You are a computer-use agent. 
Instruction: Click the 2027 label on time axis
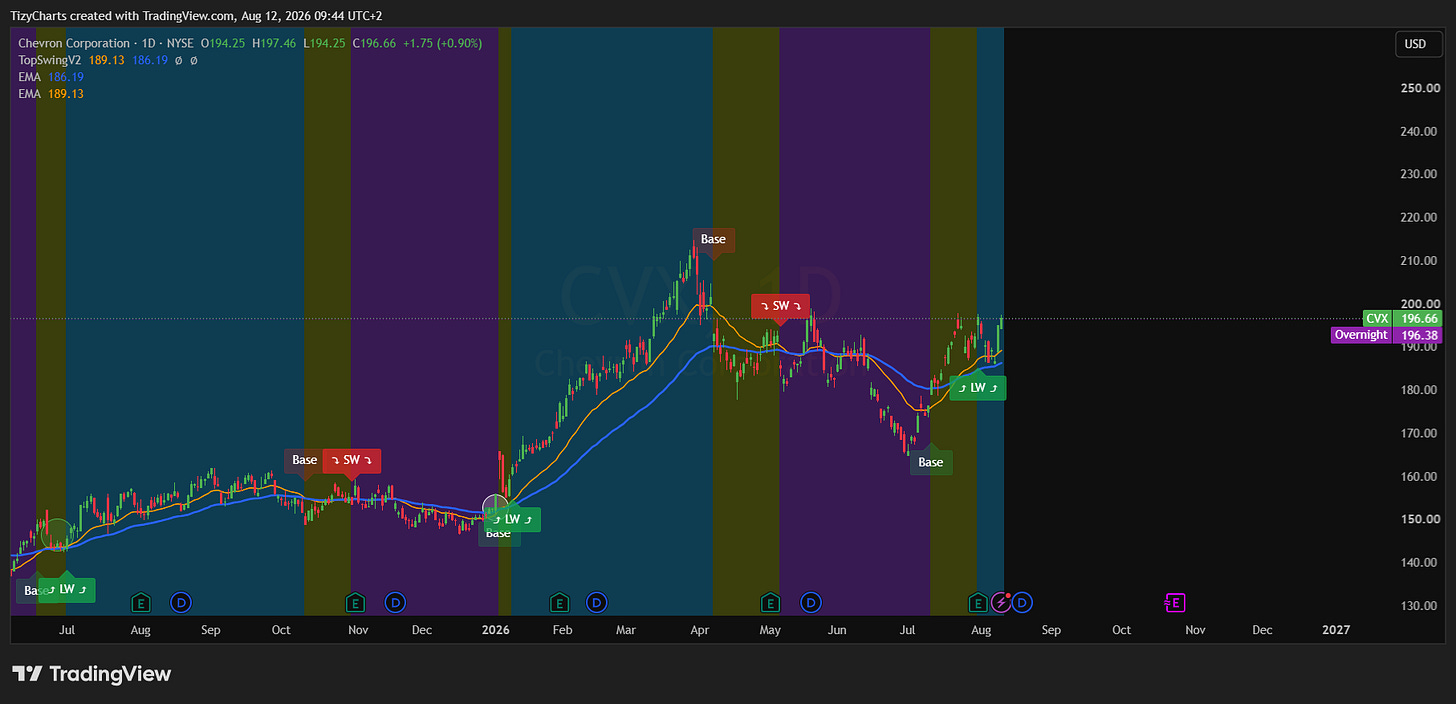click(1336, 630)
